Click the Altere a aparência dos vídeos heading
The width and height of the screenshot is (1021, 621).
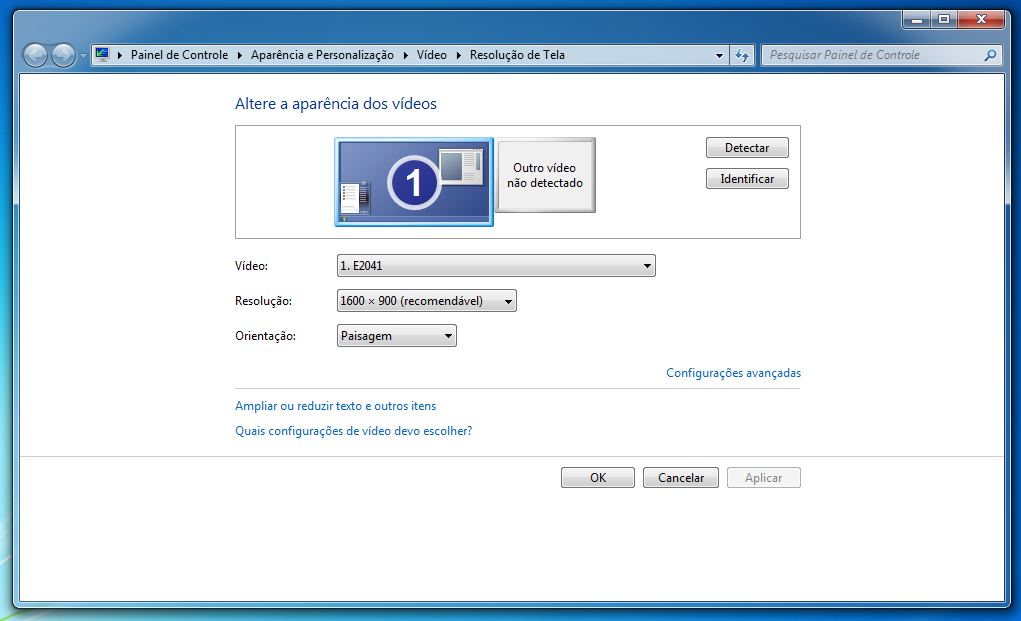(336, 104)
